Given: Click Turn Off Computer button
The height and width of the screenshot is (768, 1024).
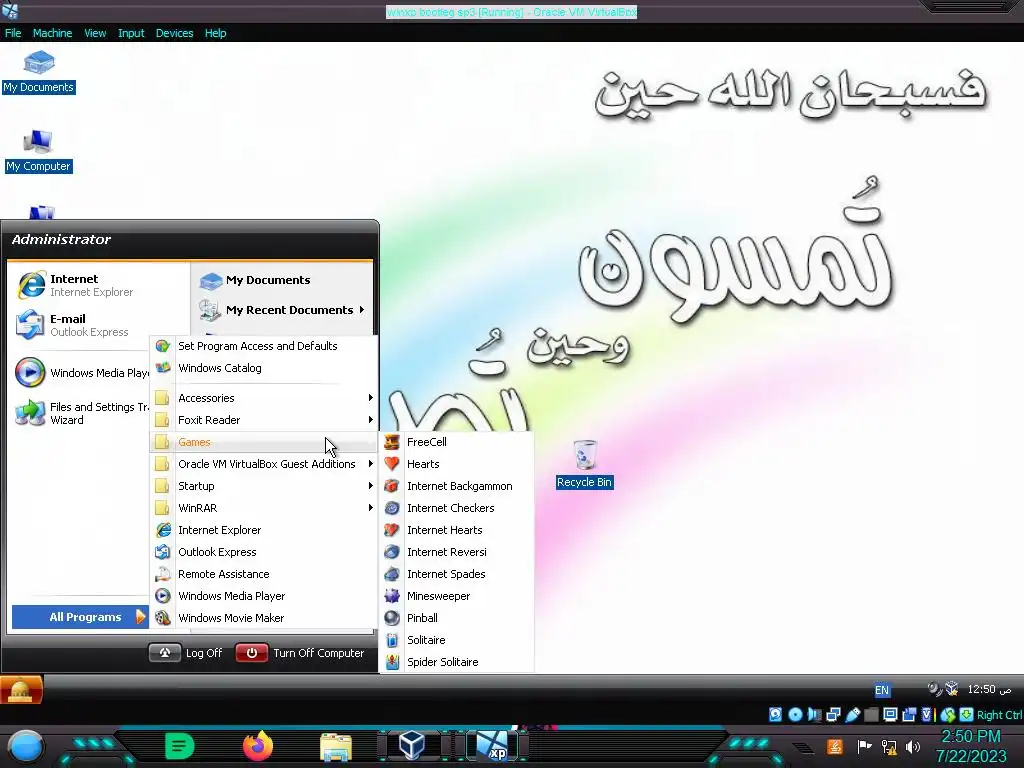Looking at the screenshot, I should (300, 653).
